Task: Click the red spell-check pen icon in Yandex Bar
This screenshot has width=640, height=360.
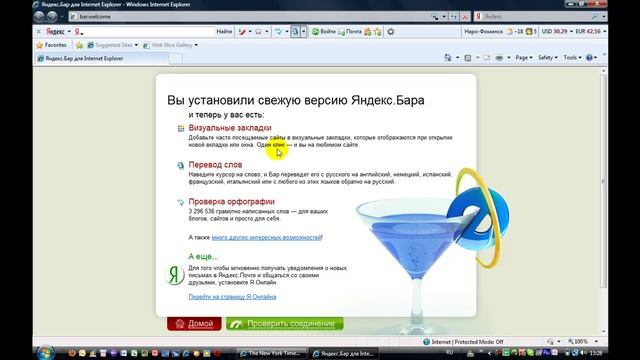Action: pos(242,31)
